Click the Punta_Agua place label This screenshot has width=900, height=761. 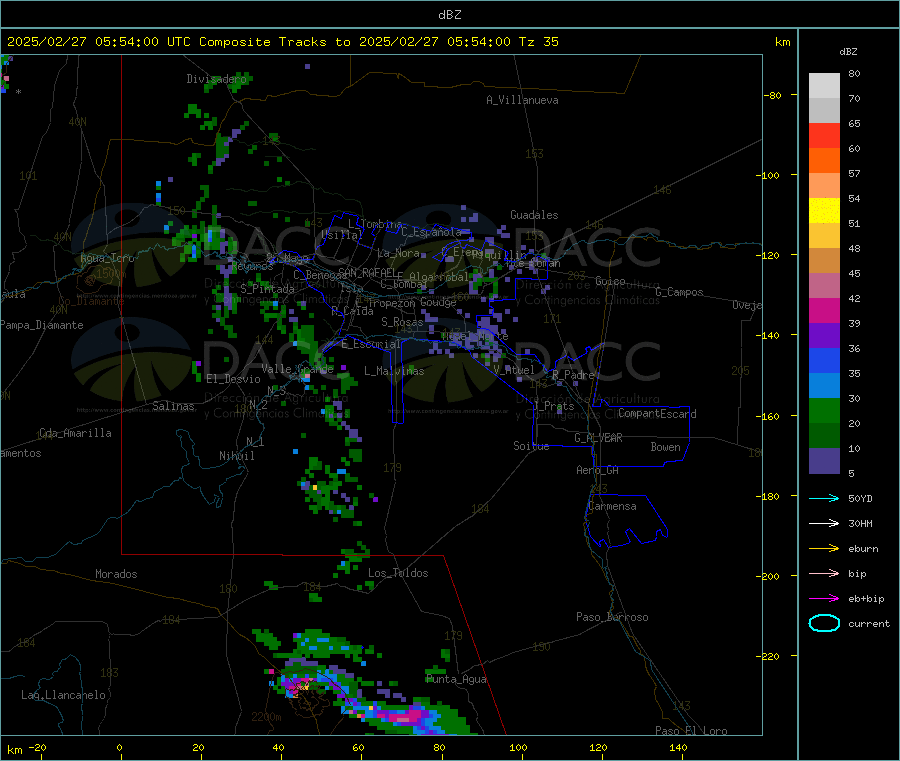456,680
